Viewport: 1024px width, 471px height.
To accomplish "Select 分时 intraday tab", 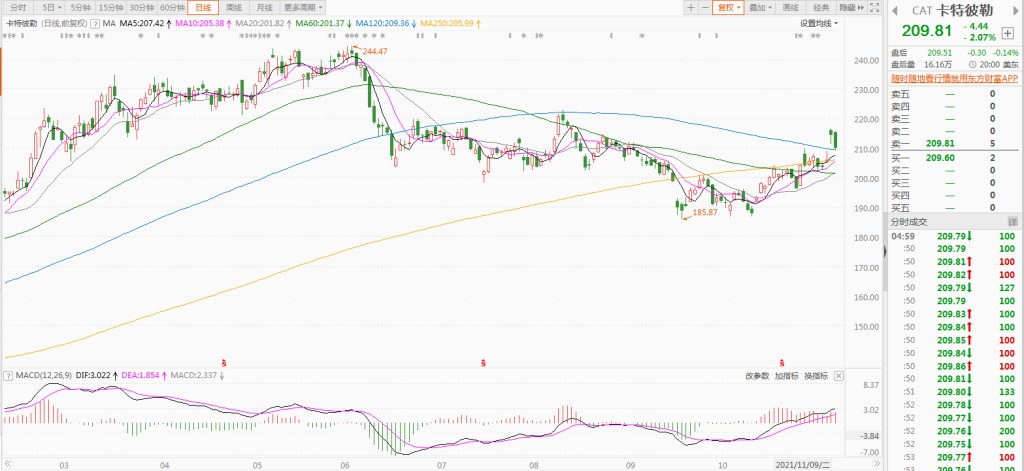I will tap(18, 7).
